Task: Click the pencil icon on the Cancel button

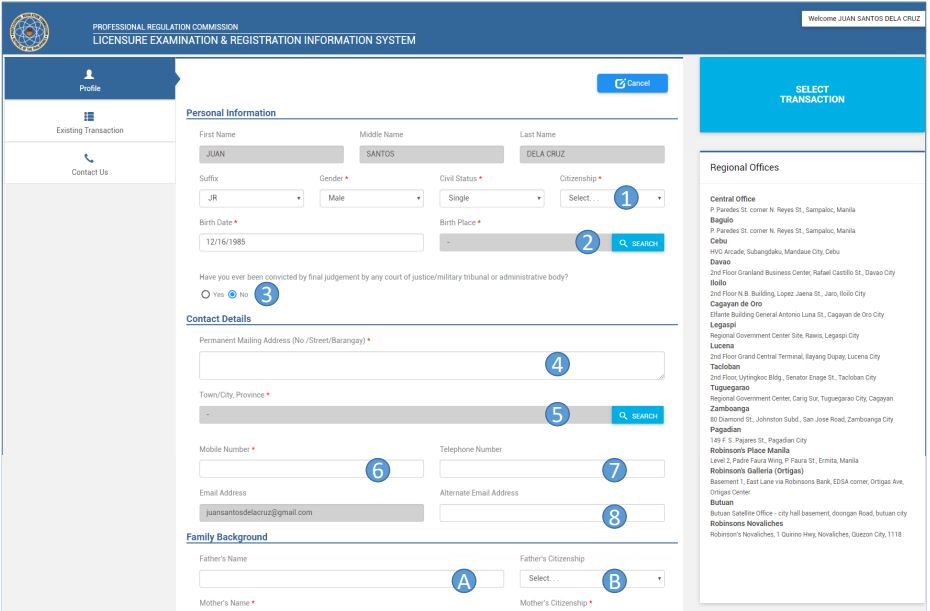Action: click(621, 82)
